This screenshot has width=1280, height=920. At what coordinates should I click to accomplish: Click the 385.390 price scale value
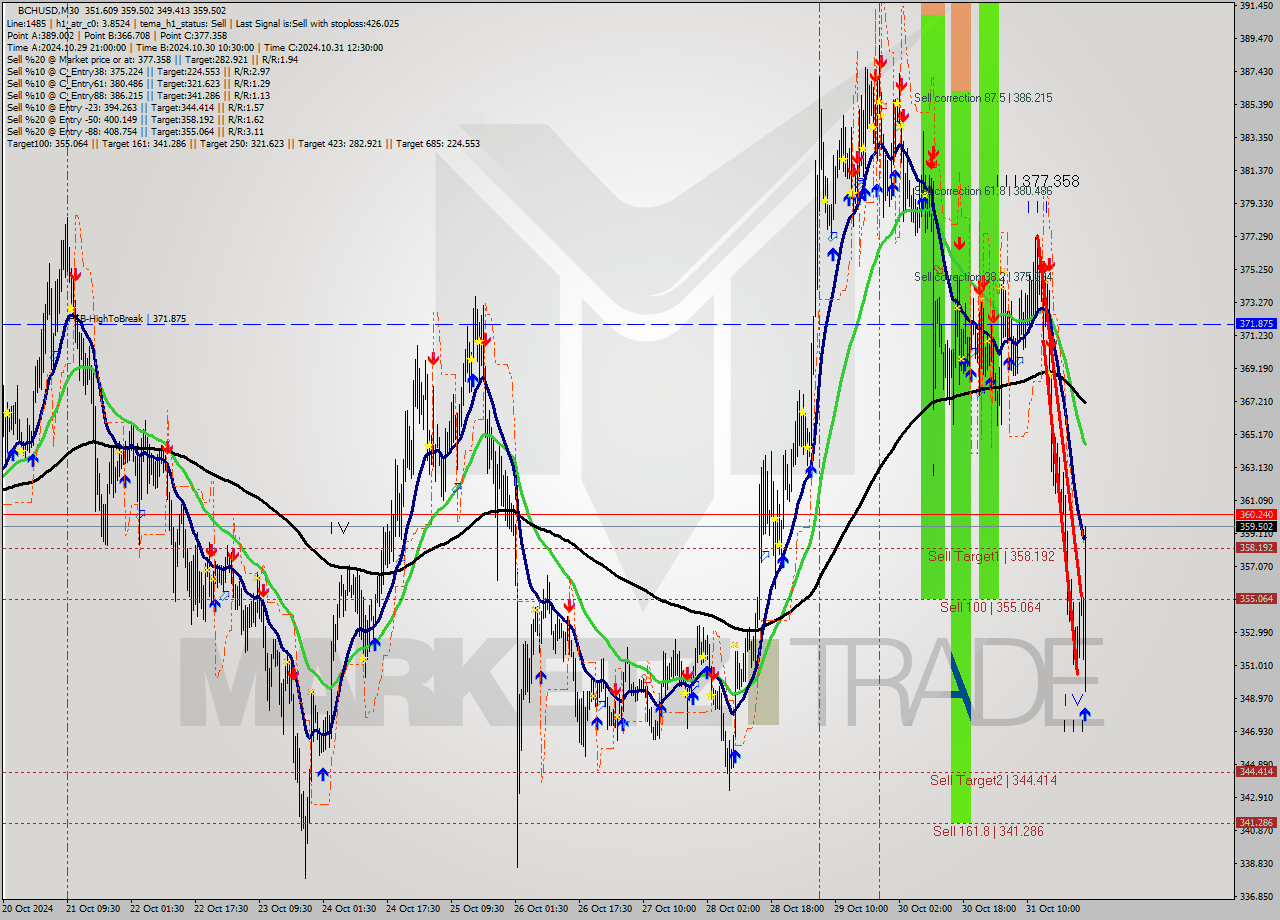click(1256, 104)
